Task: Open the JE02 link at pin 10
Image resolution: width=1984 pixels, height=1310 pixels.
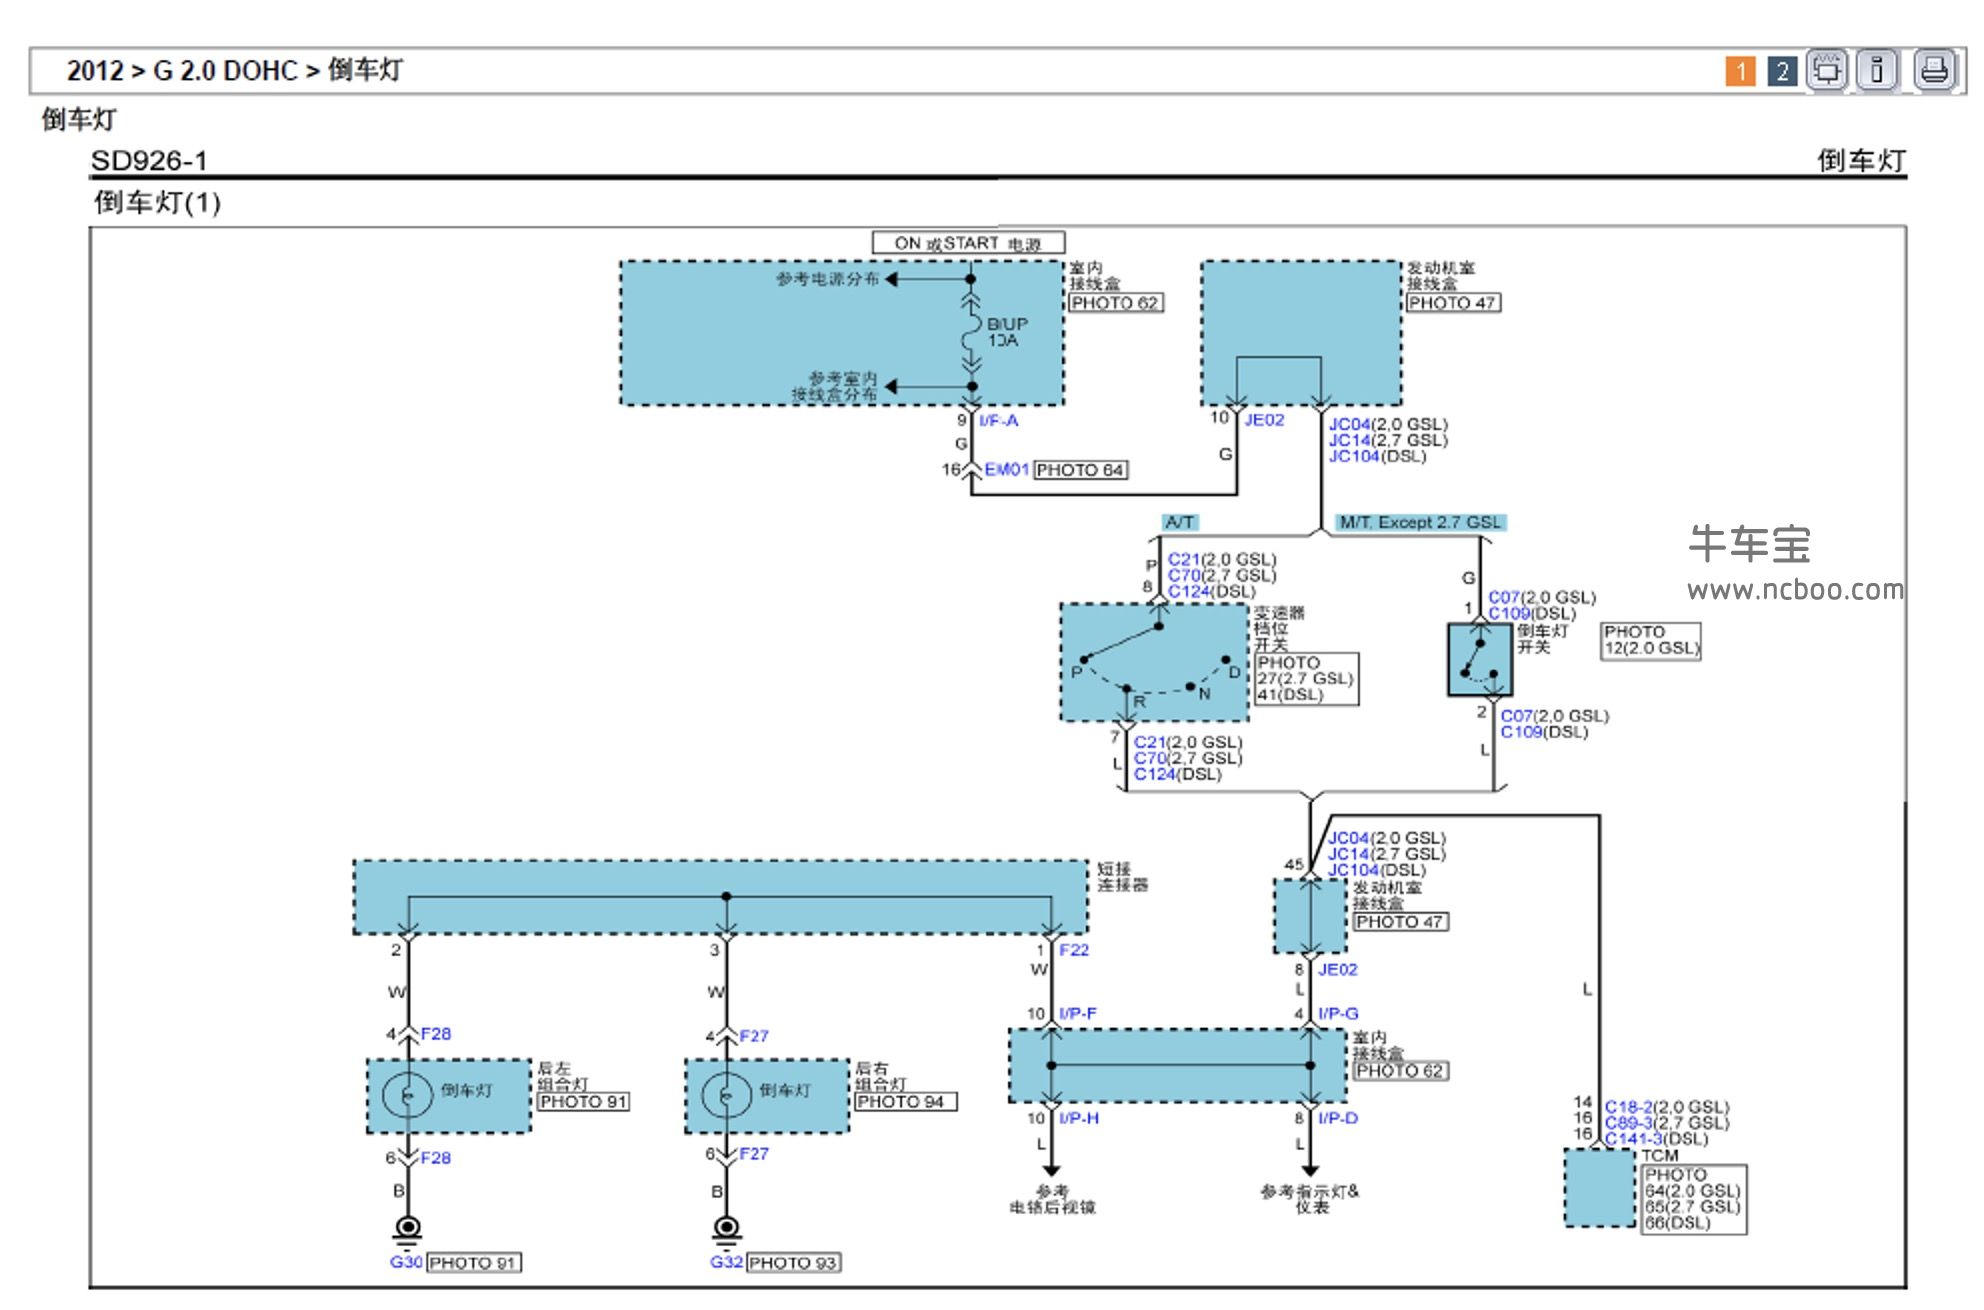Action: pos(1264,420)
